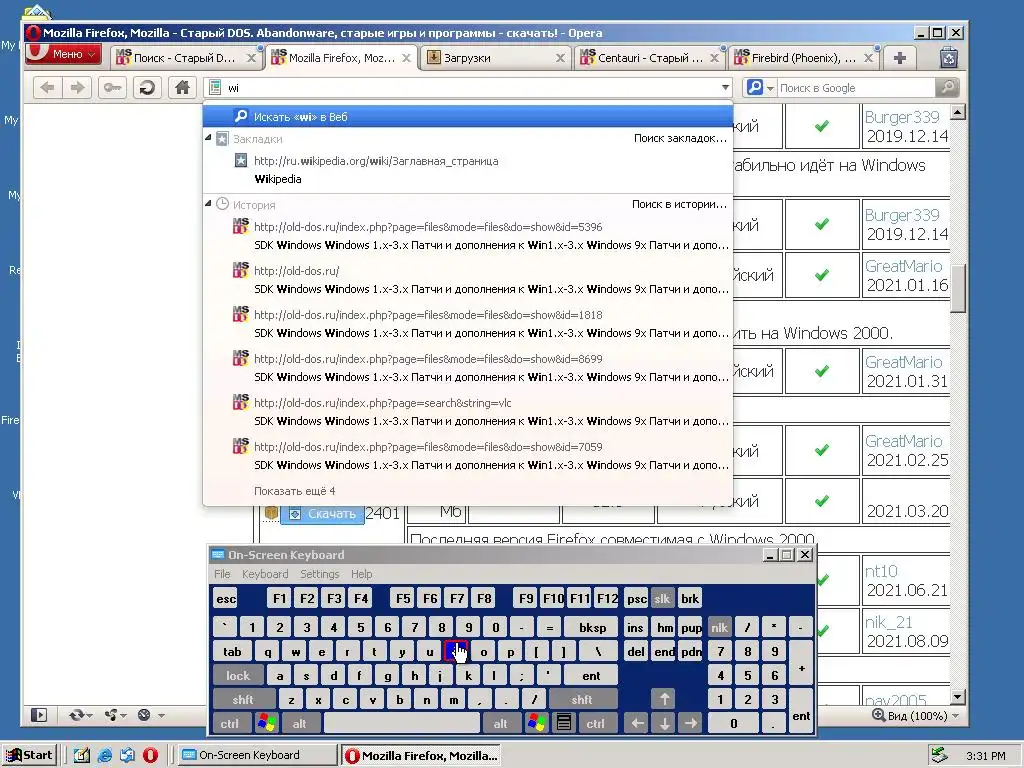Open history entry ending with id=8699
Viewport: 1024px width, 768px height.
point(468,368)
